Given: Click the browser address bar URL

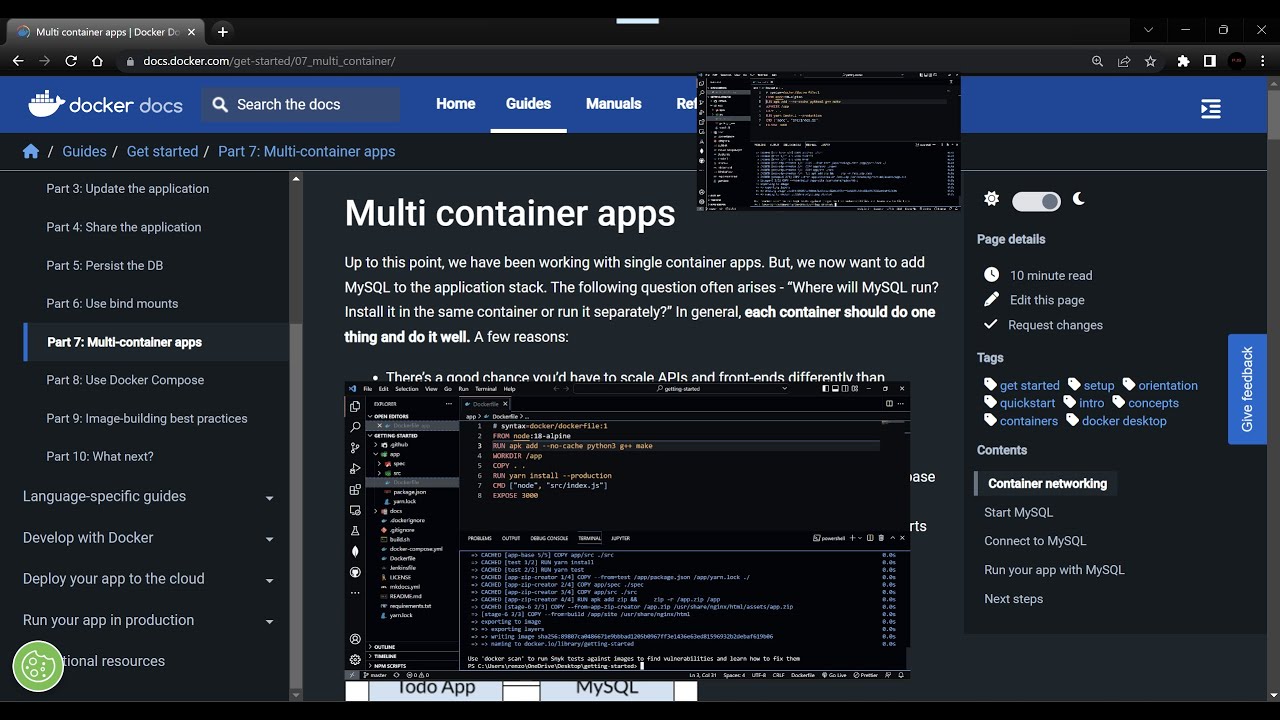Looking at the screenshot, I should pyautogui.click(x=269, y=61).
